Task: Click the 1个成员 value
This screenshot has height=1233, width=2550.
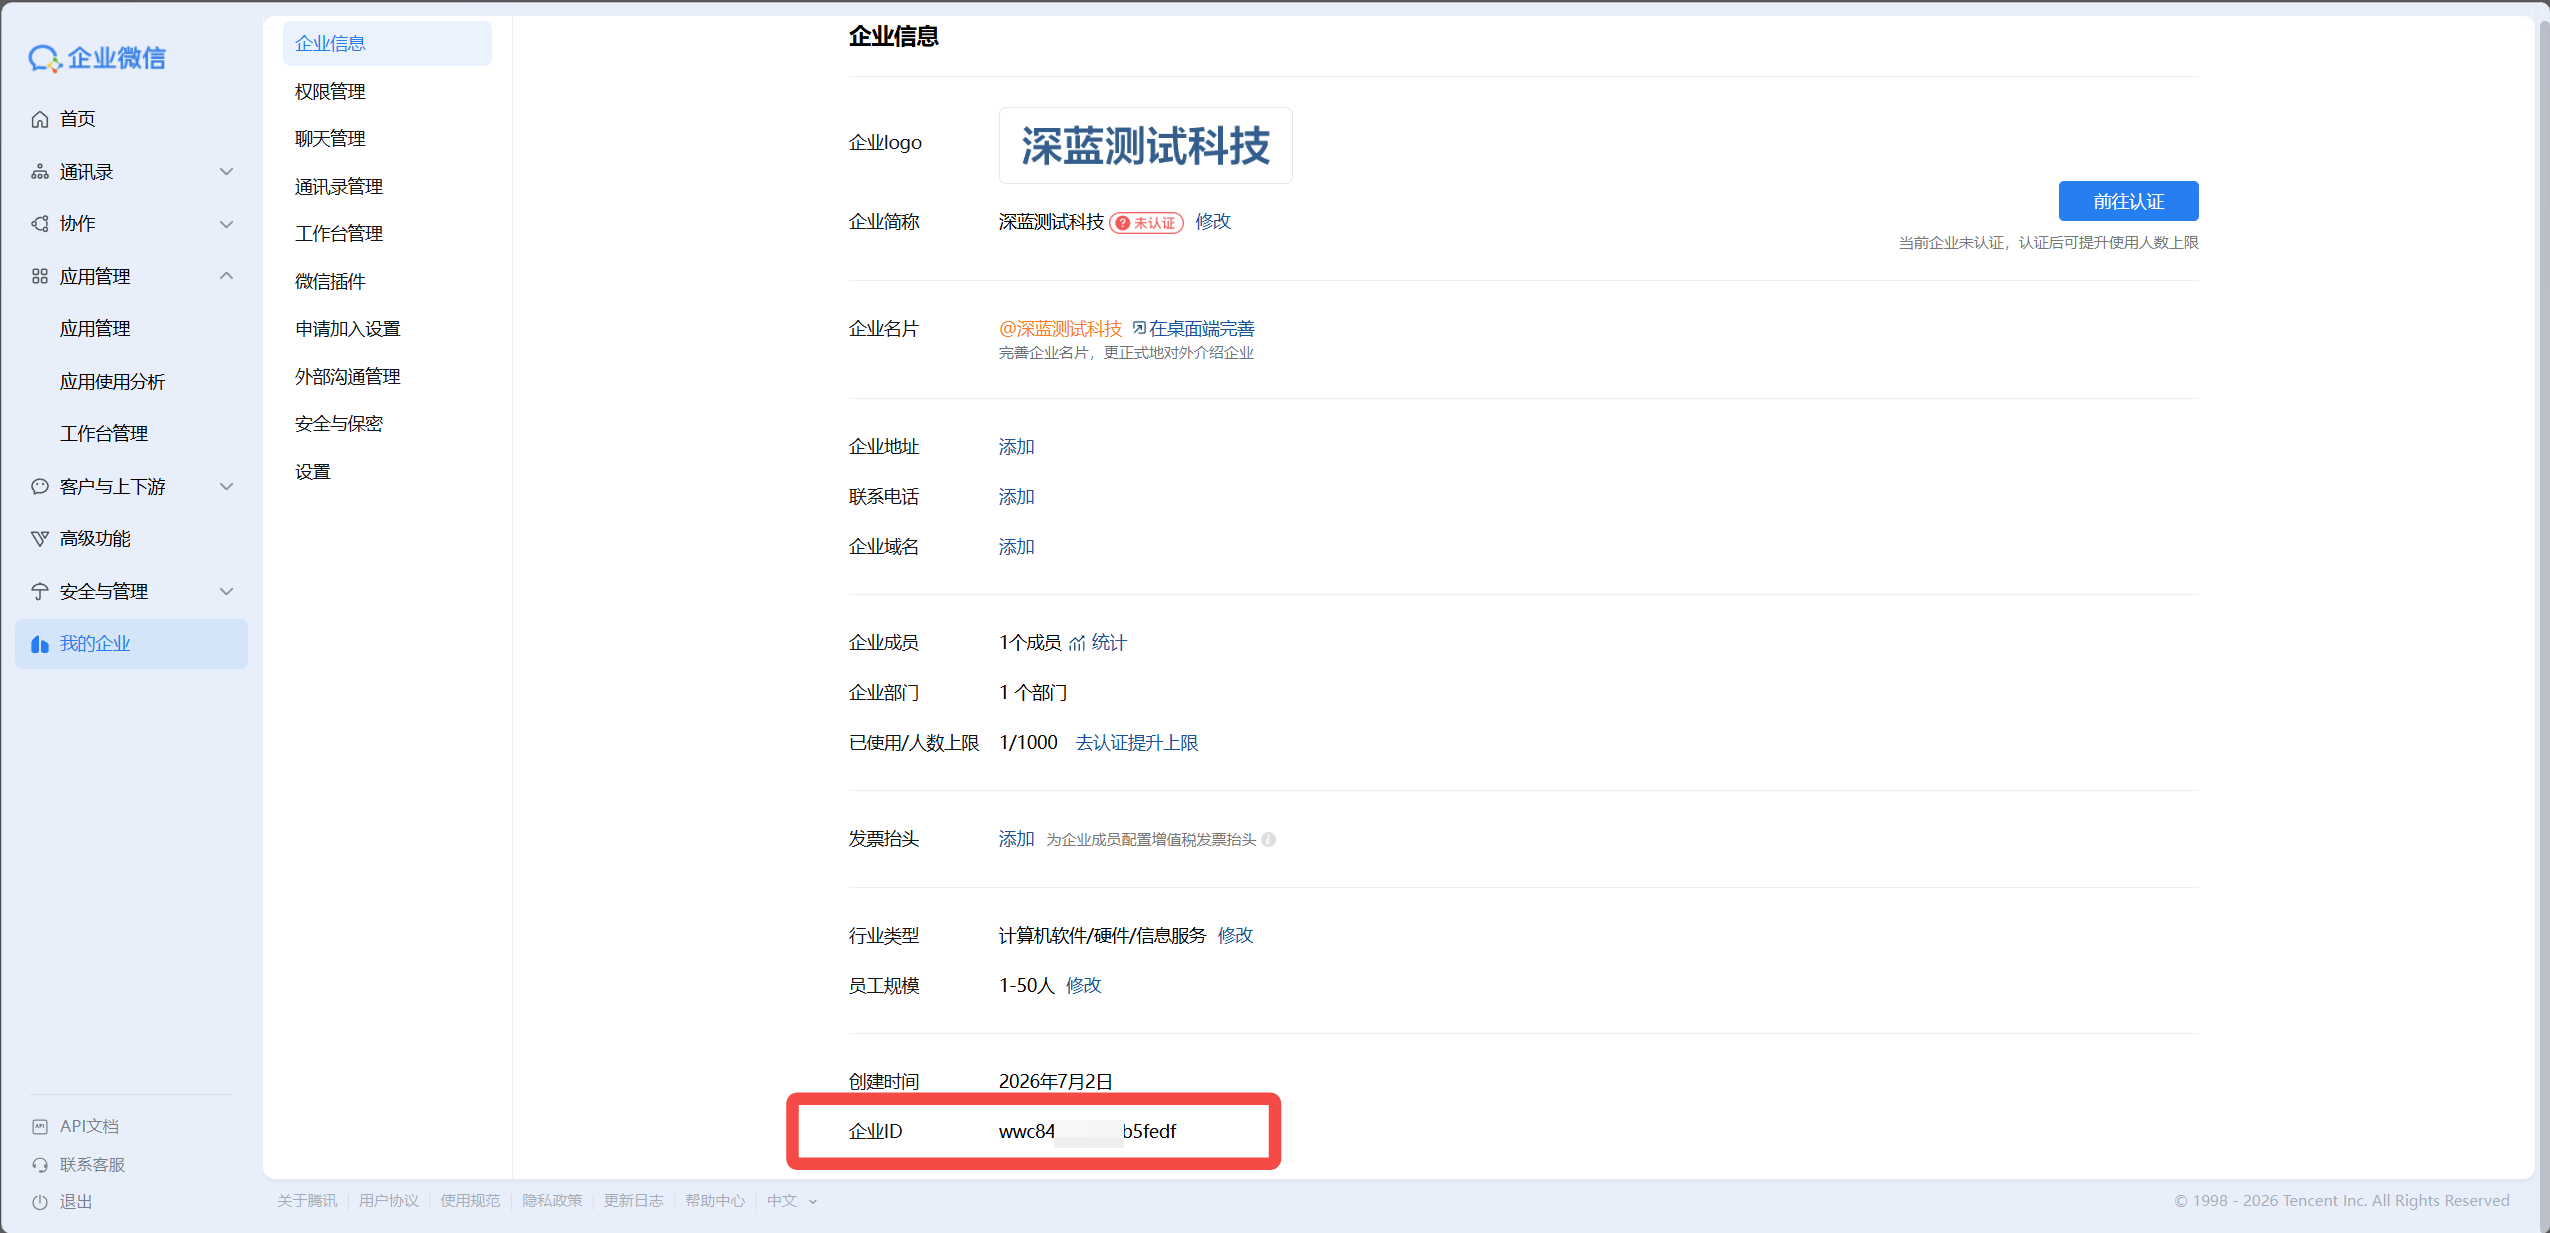Action: point(1030,643)
